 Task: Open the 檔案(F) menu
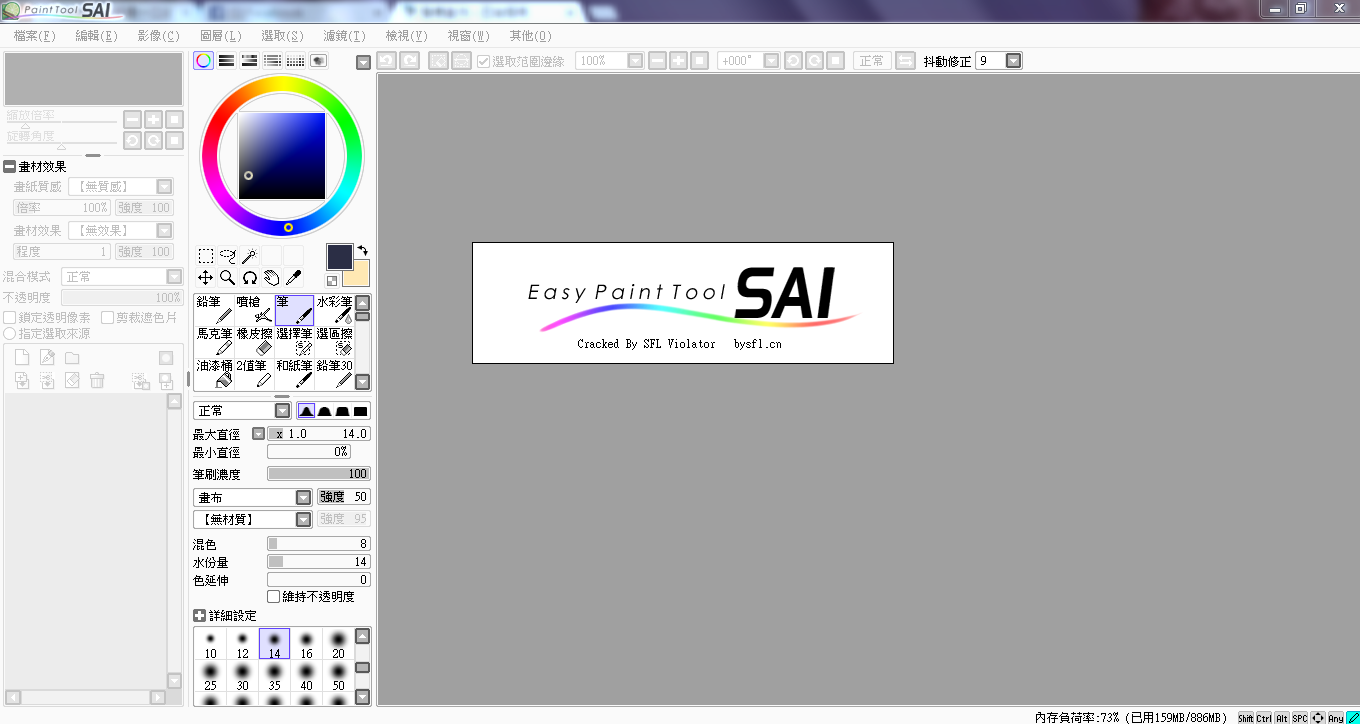[35, 36]
